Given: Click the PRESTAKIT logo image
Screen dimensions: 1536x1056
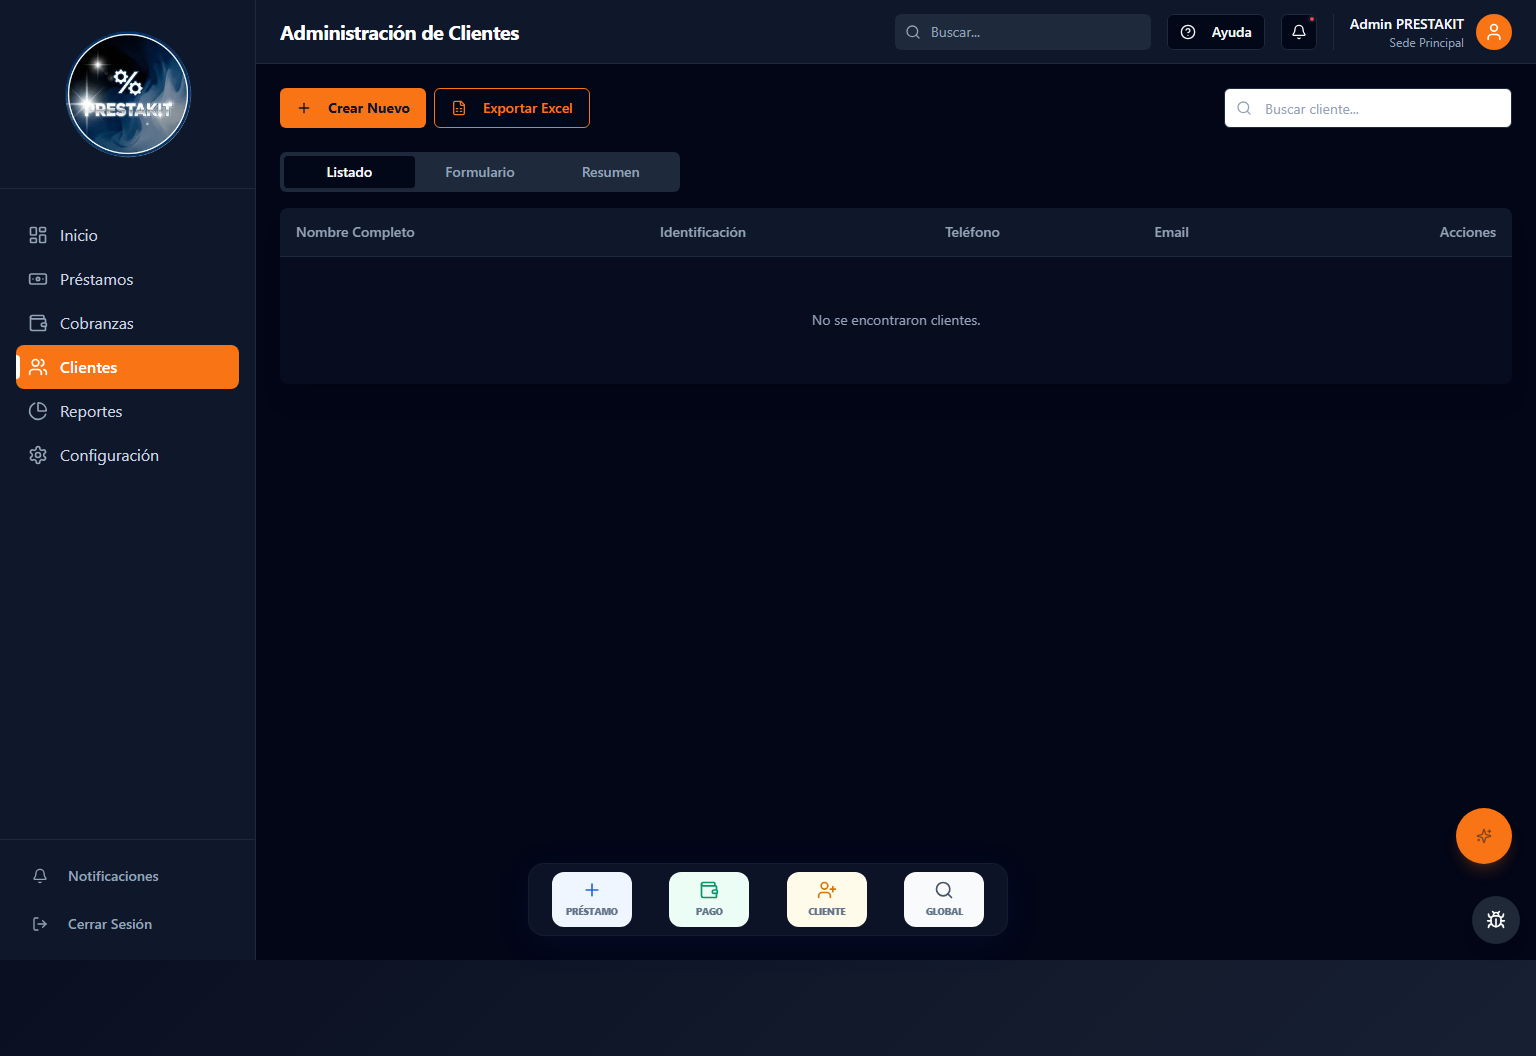Looking at the screenshot, I should click(x=128, y=95).
